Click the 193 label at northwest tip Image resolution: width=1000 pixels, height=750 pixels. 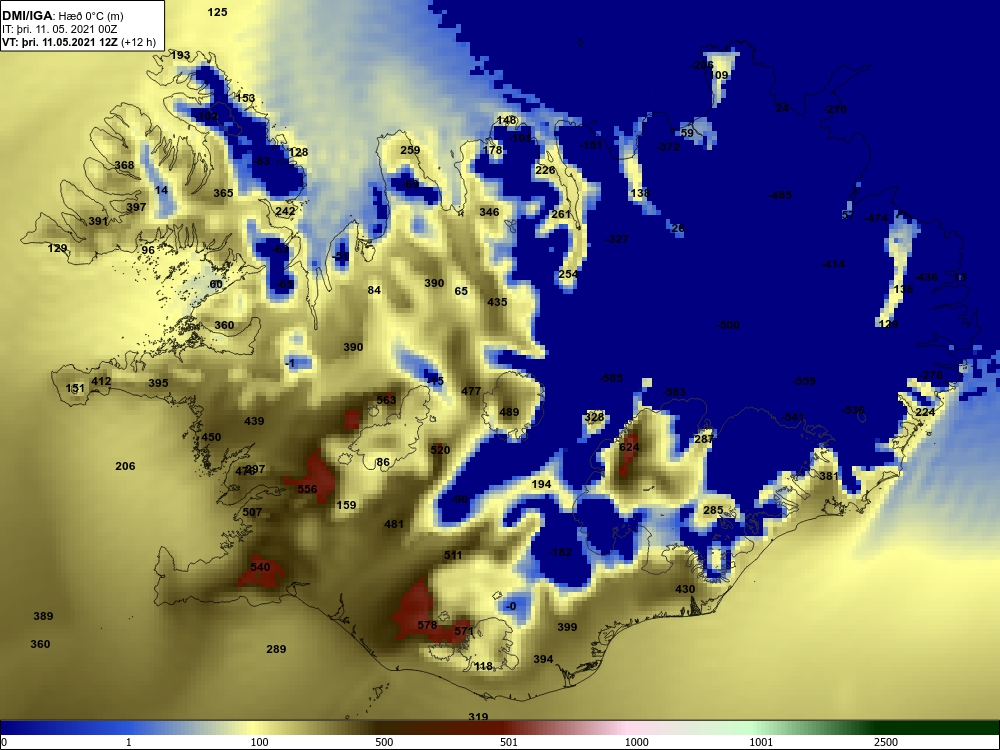coord(180,55)
